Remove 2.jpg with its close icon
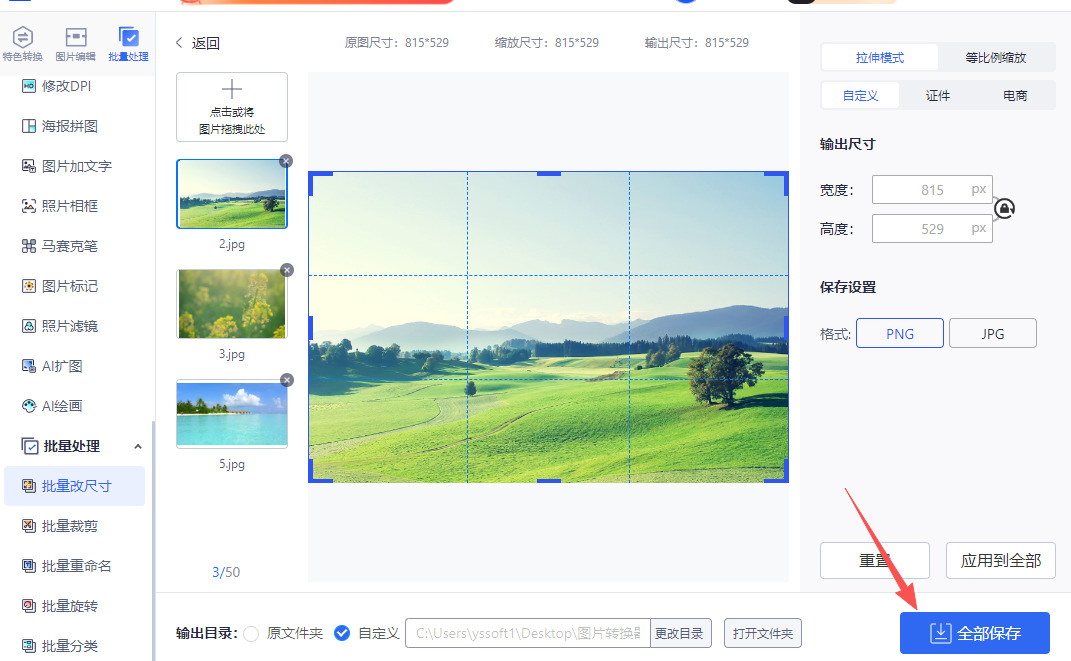1071x661 pixels. (x=286, y=160)
